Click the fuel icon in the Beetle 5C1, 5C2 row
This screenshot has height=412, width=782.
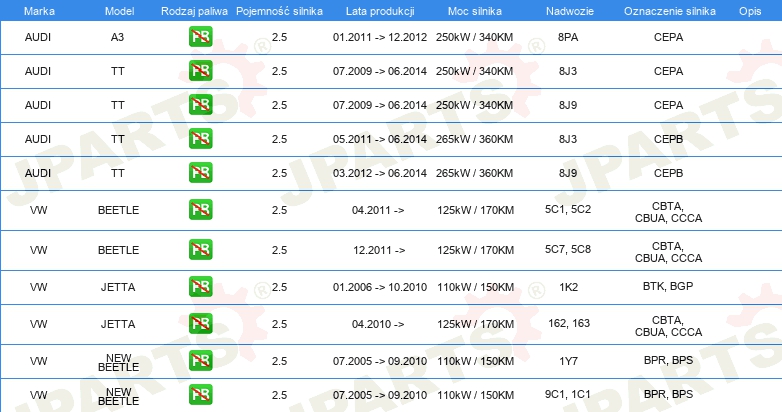click(x=200, y=209)
